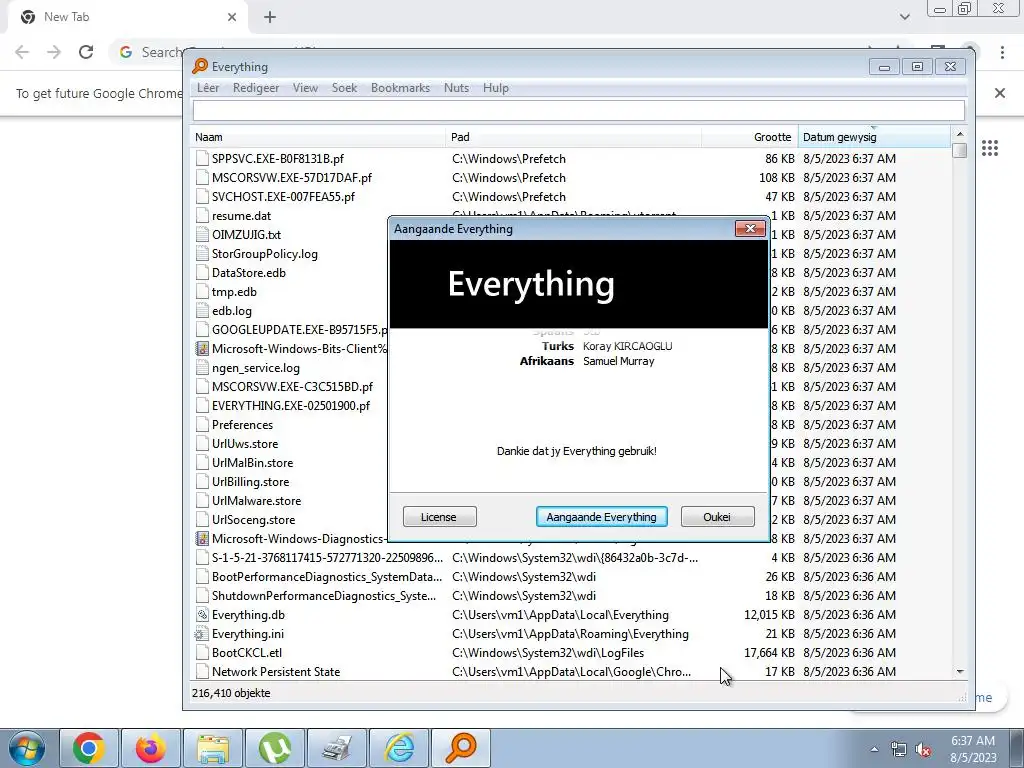Select the resume.dat file row
1024x768 pixels.
(x=241, y=216)
